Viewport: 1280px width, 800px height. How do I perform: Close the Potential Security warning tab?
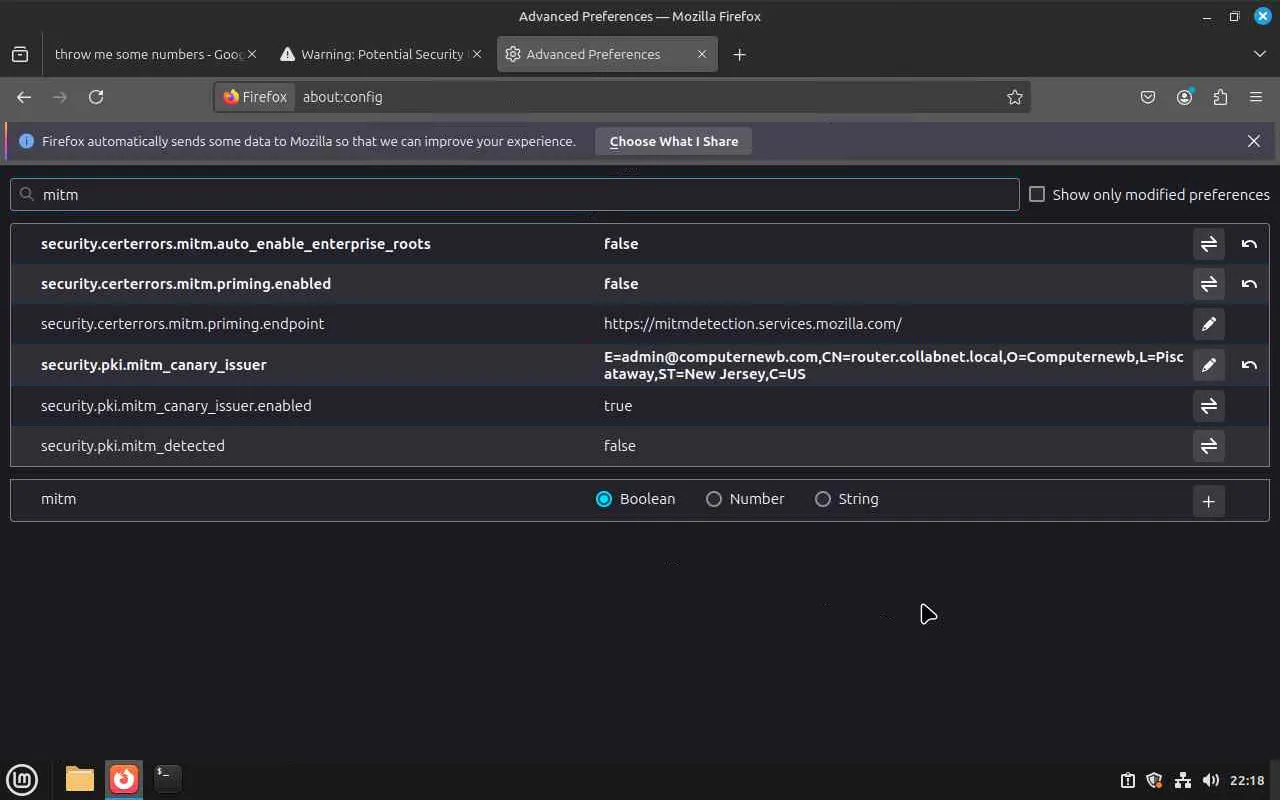click(x=477, y=54)
